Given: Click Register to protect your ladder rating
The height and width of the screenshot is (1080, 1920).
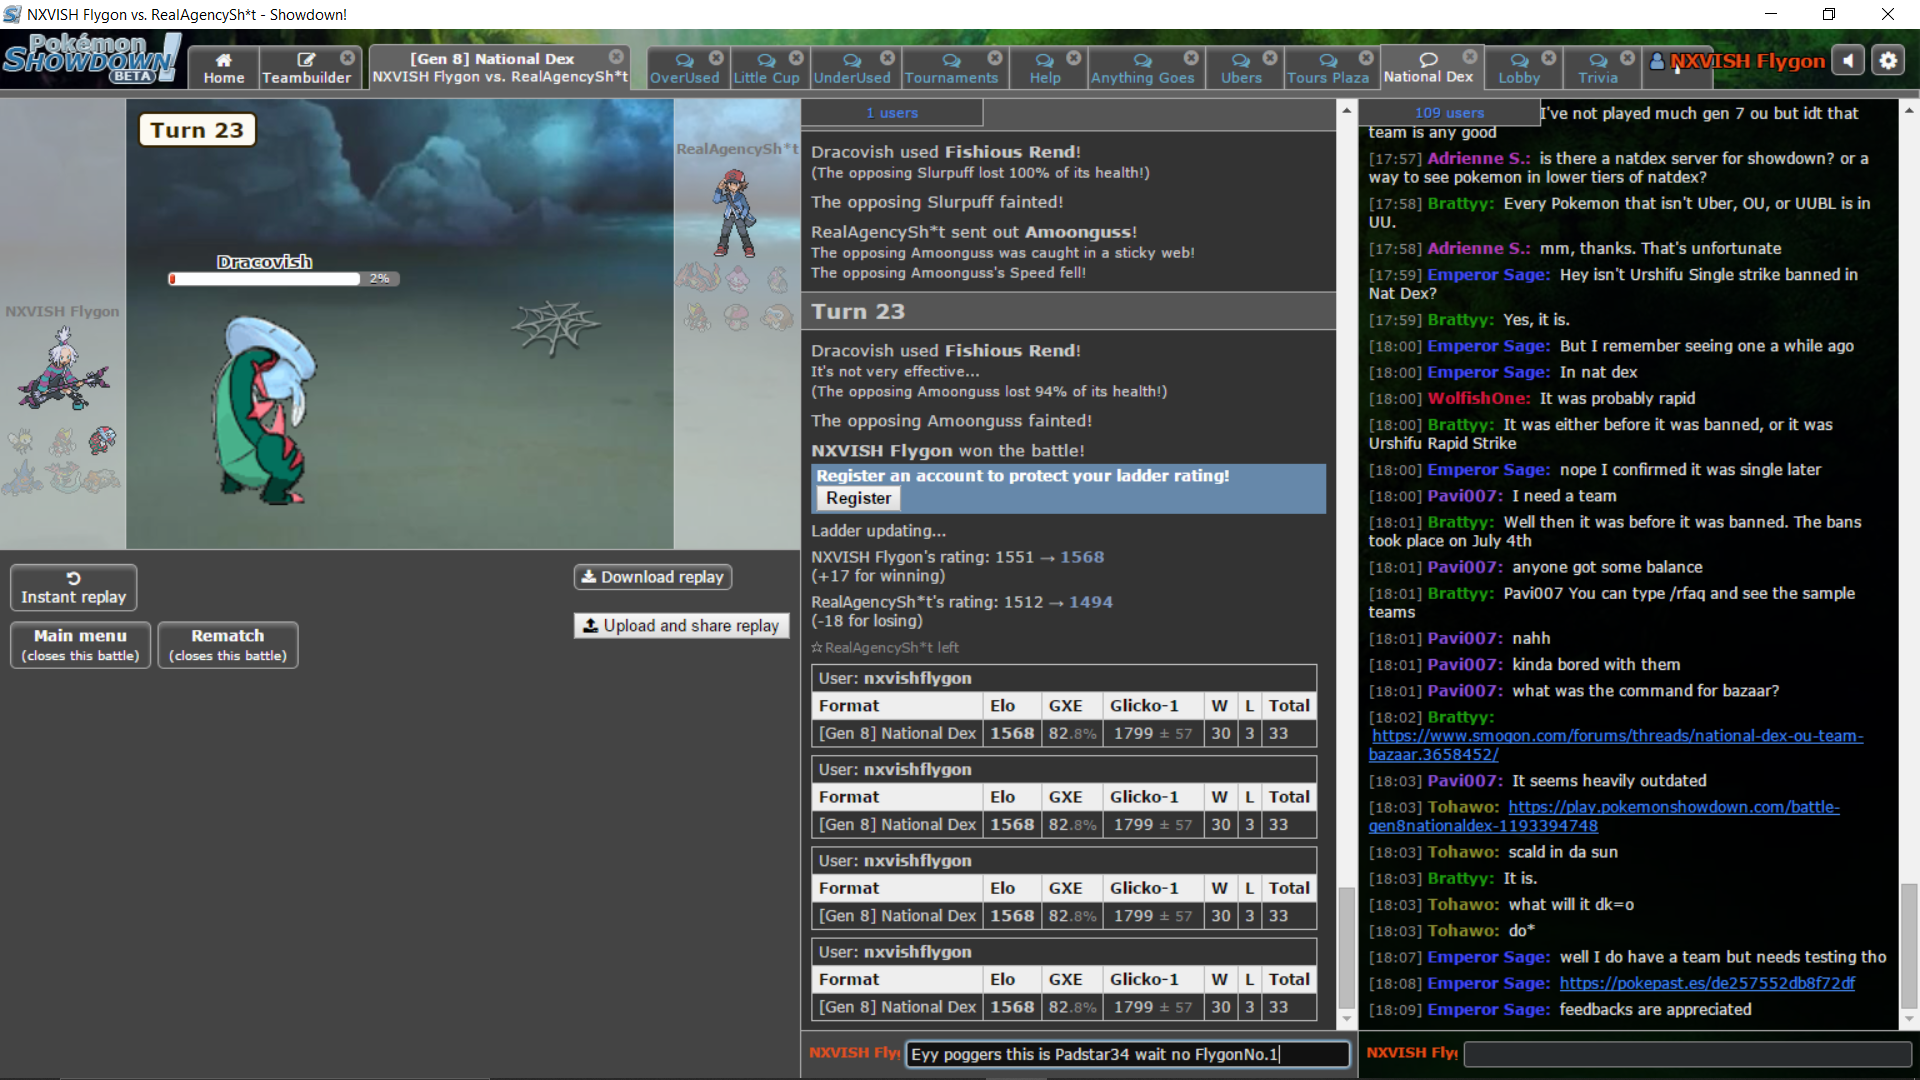Looking at the screenshot, I should [857, 498].
